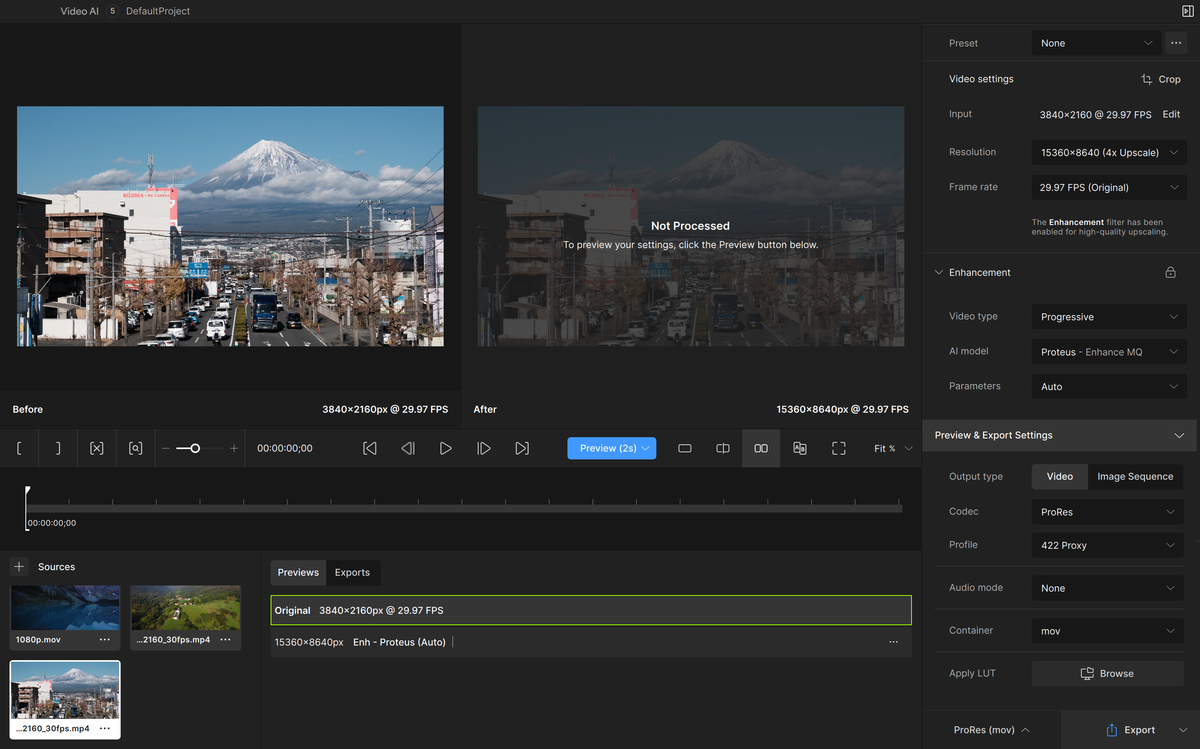Click DefaultProject in the top bar
1200x749 pixels.
tap(157, 11)
